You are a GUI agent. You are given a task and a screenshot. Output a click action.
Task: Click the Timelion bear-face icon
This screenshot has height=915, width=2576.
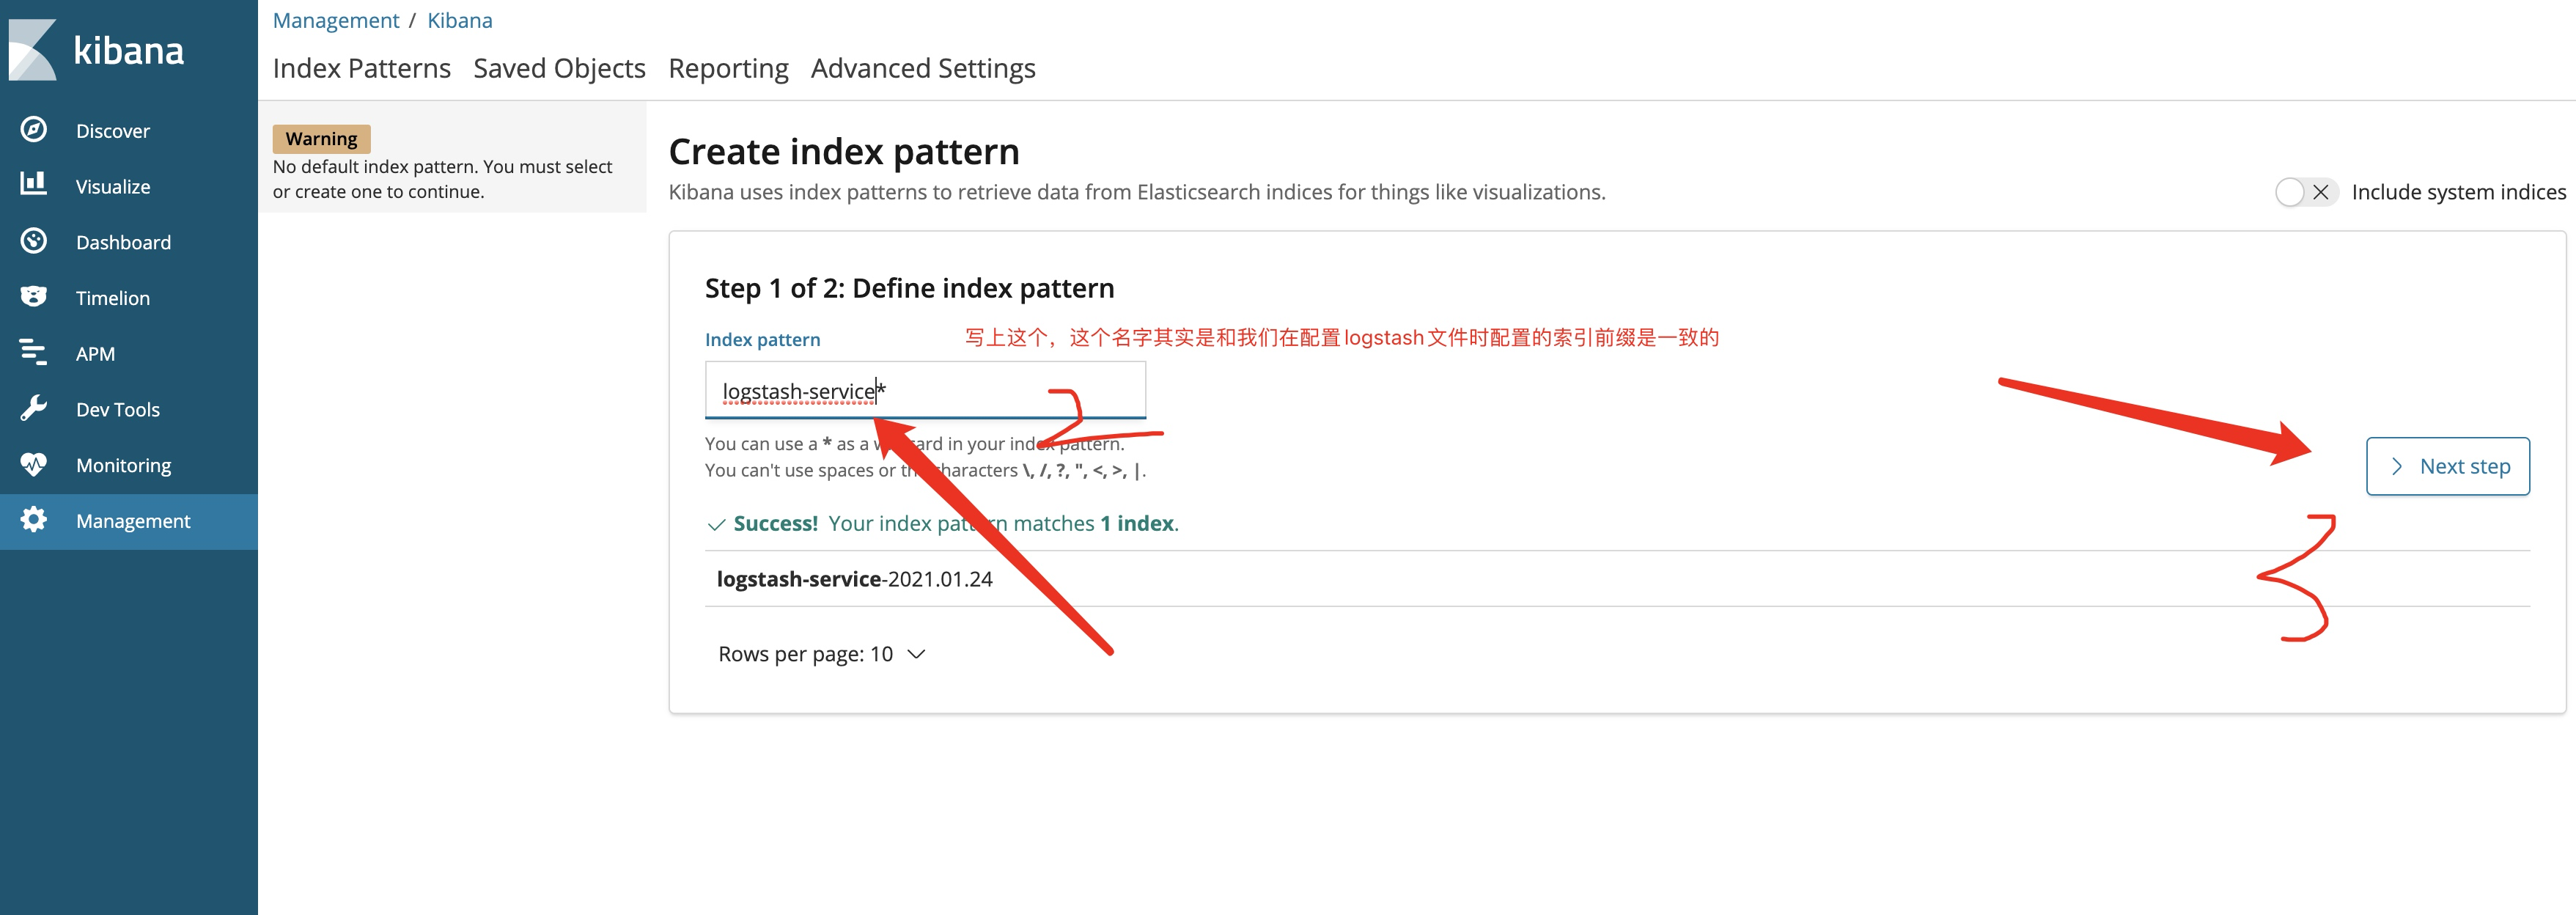pos(33,297)
